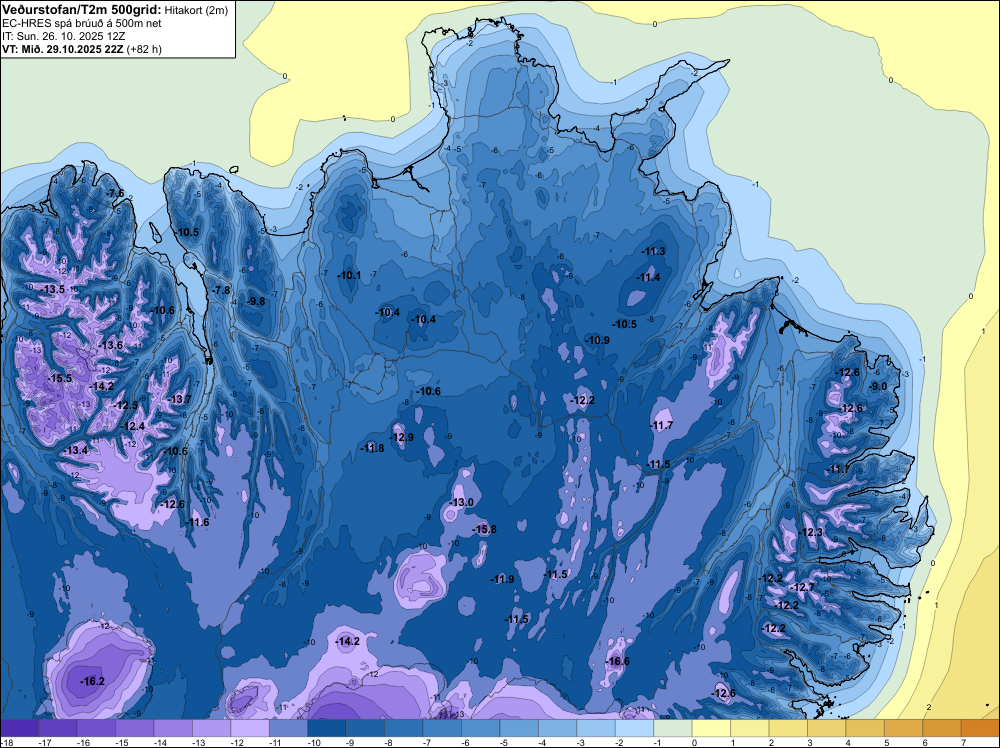Click the -9.8 temperature label
This screenshot has width=1000, height=748.
(254, 302)
